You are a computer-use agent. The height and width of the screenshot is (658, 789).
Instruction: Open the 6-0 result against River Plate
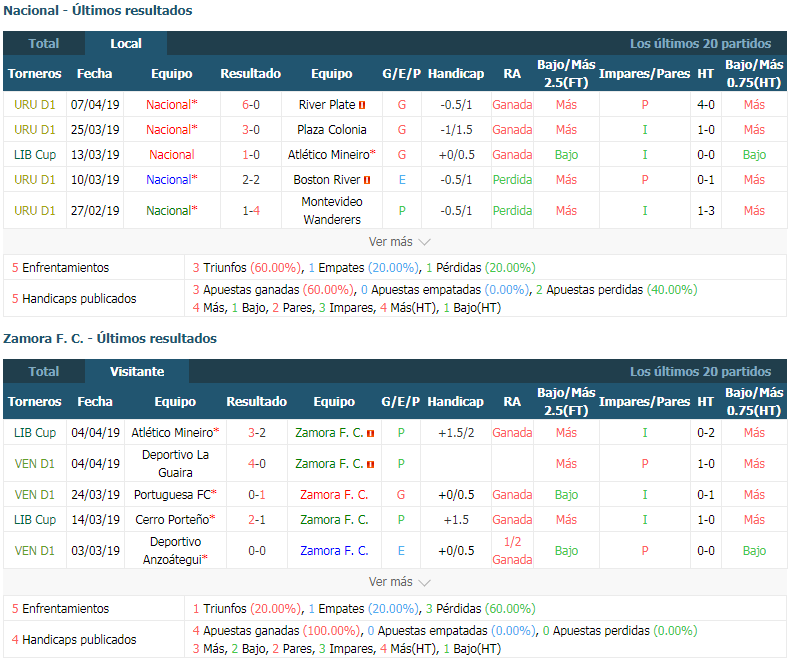pos(251,105)
